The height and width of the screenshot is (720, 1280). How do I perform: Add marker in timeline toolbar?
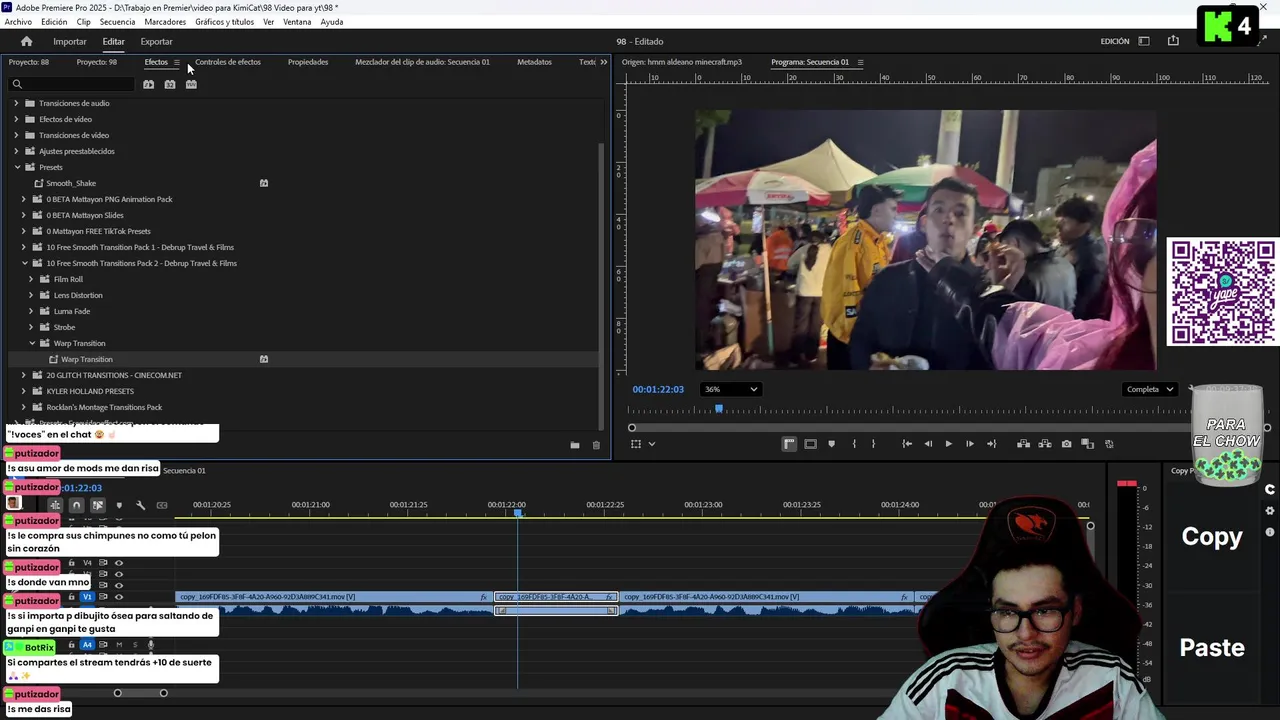tap(119, 505)
